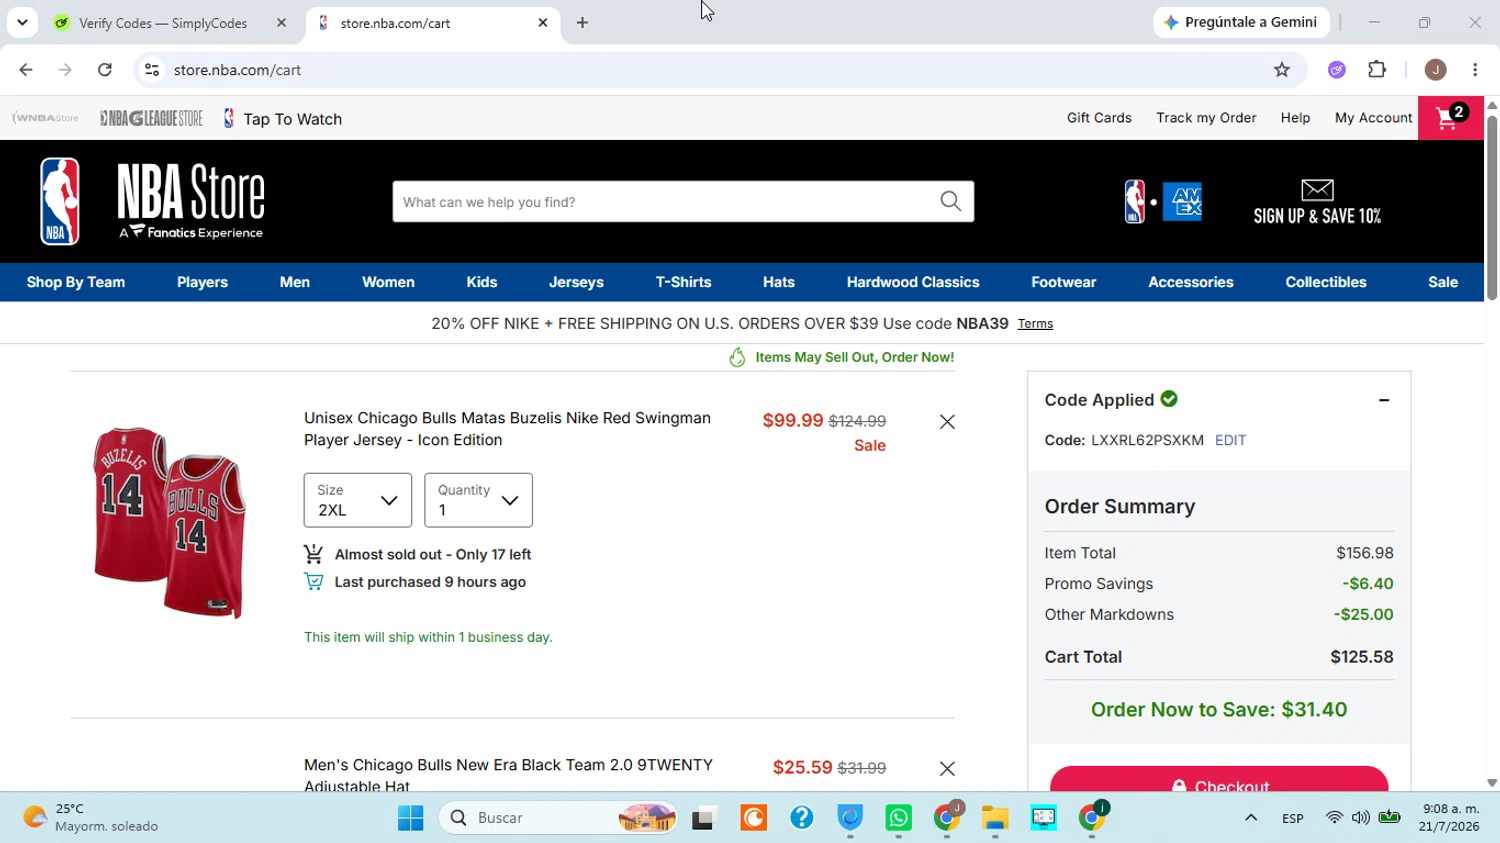
Task: Open the Help link
Action: pos(1295,118)
